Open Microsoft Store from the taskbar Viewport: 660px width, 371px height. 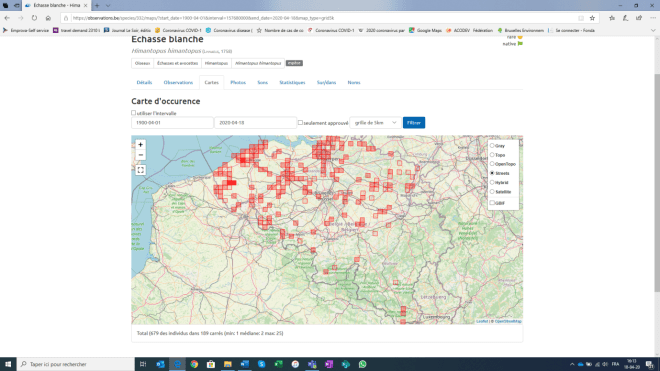211,364
